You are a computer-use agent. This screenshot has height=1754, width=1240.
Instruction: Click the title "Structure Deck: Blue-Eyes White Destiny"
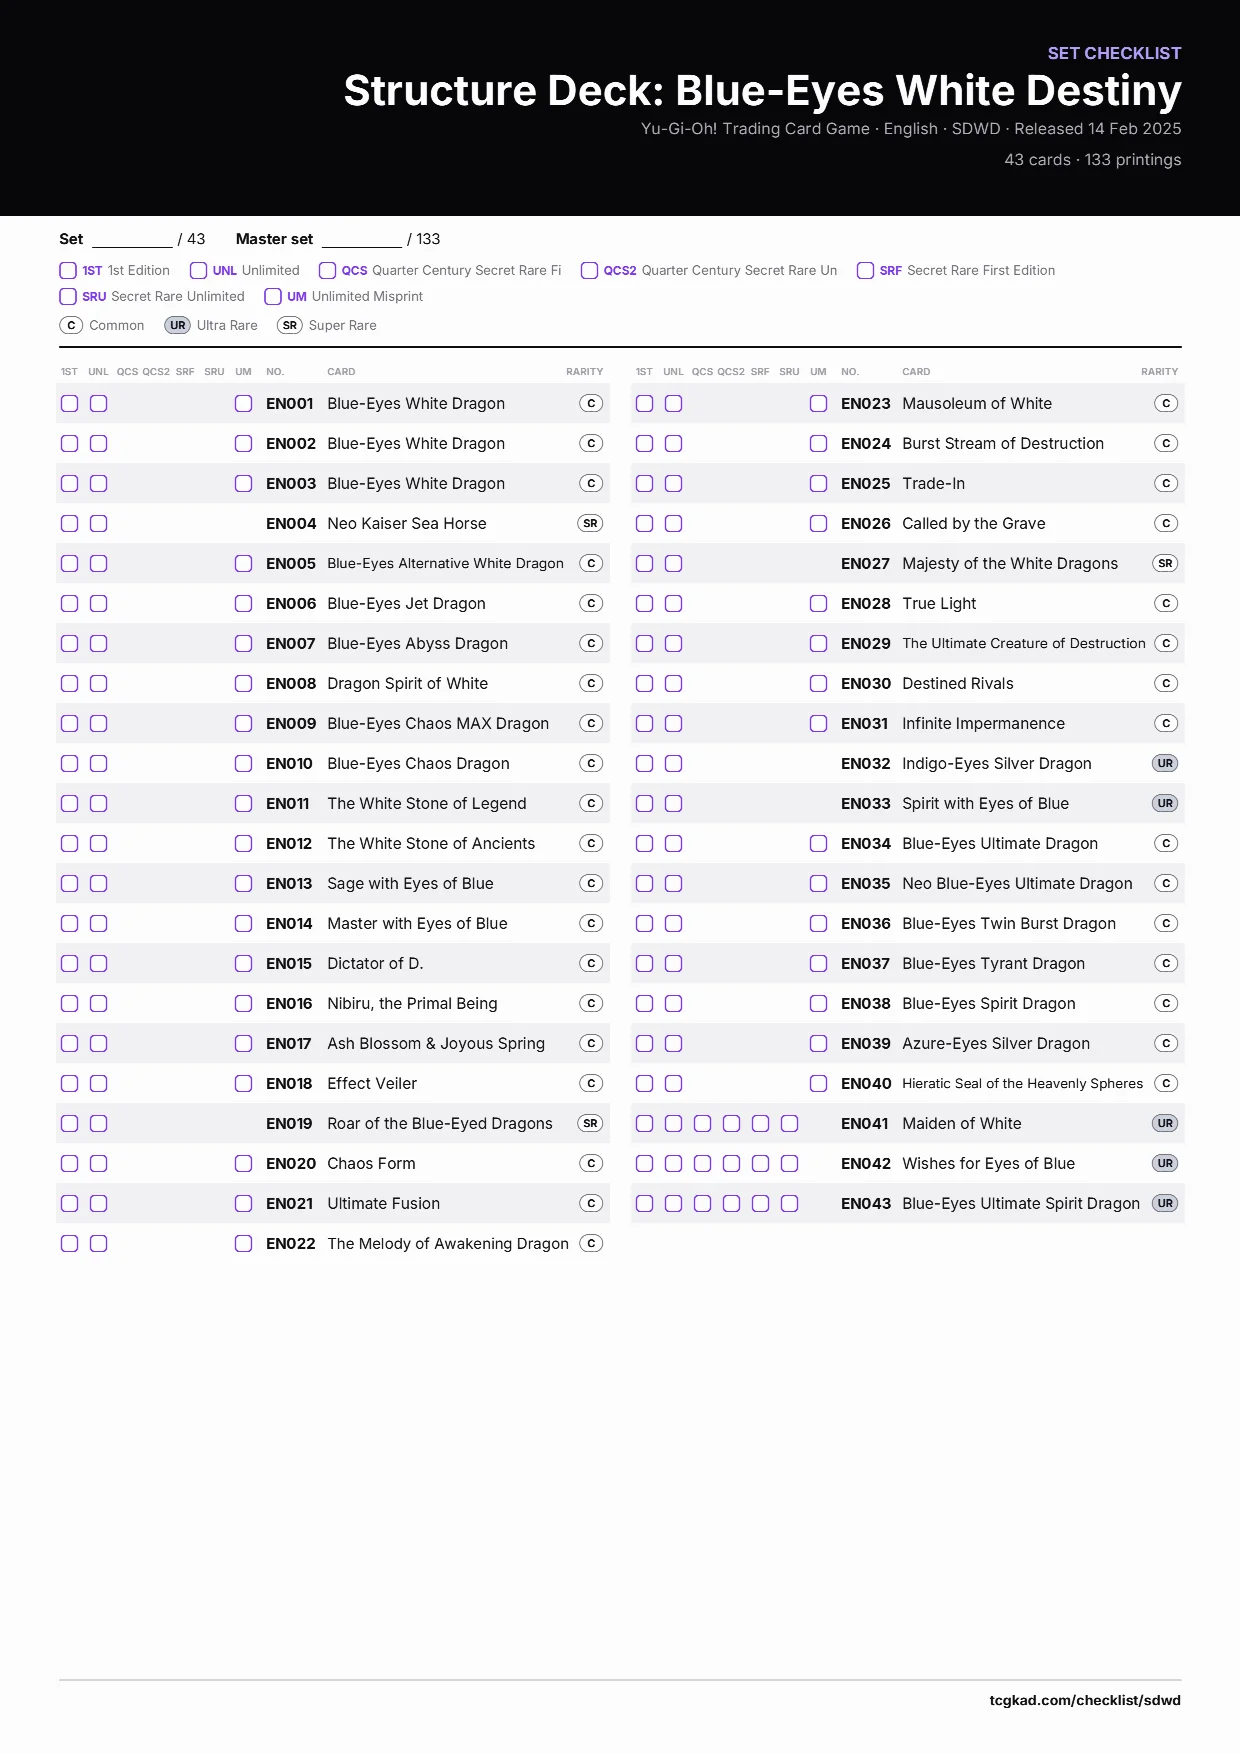[762, 90]
